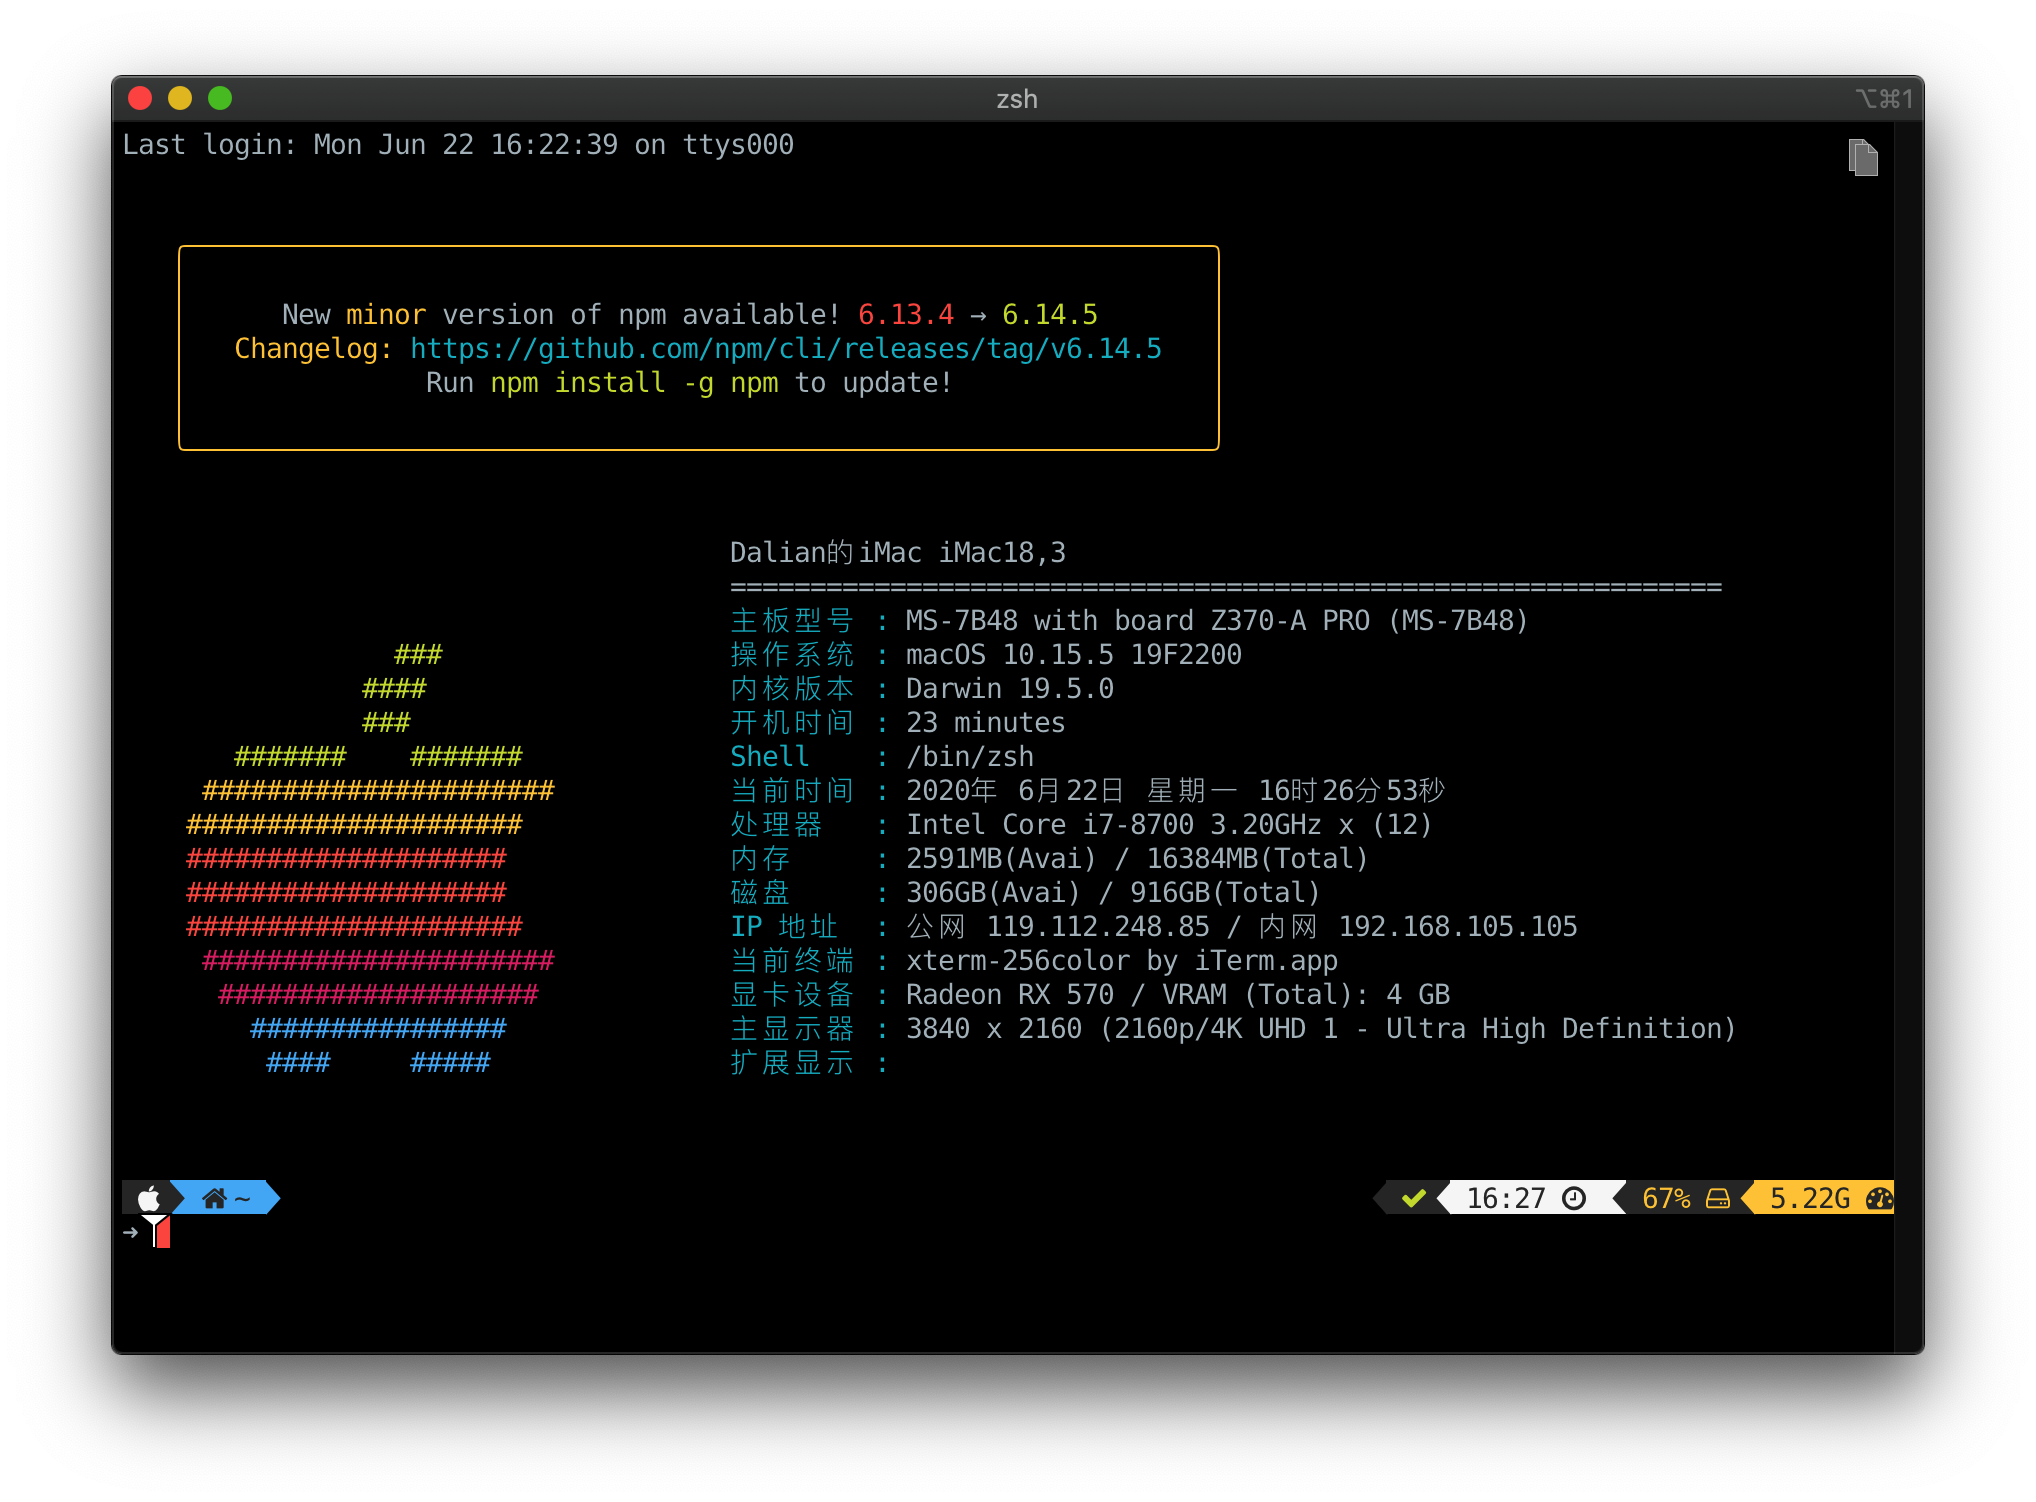Click the red terminal cursor block

pyautogui.click(x=163, y=1232)
